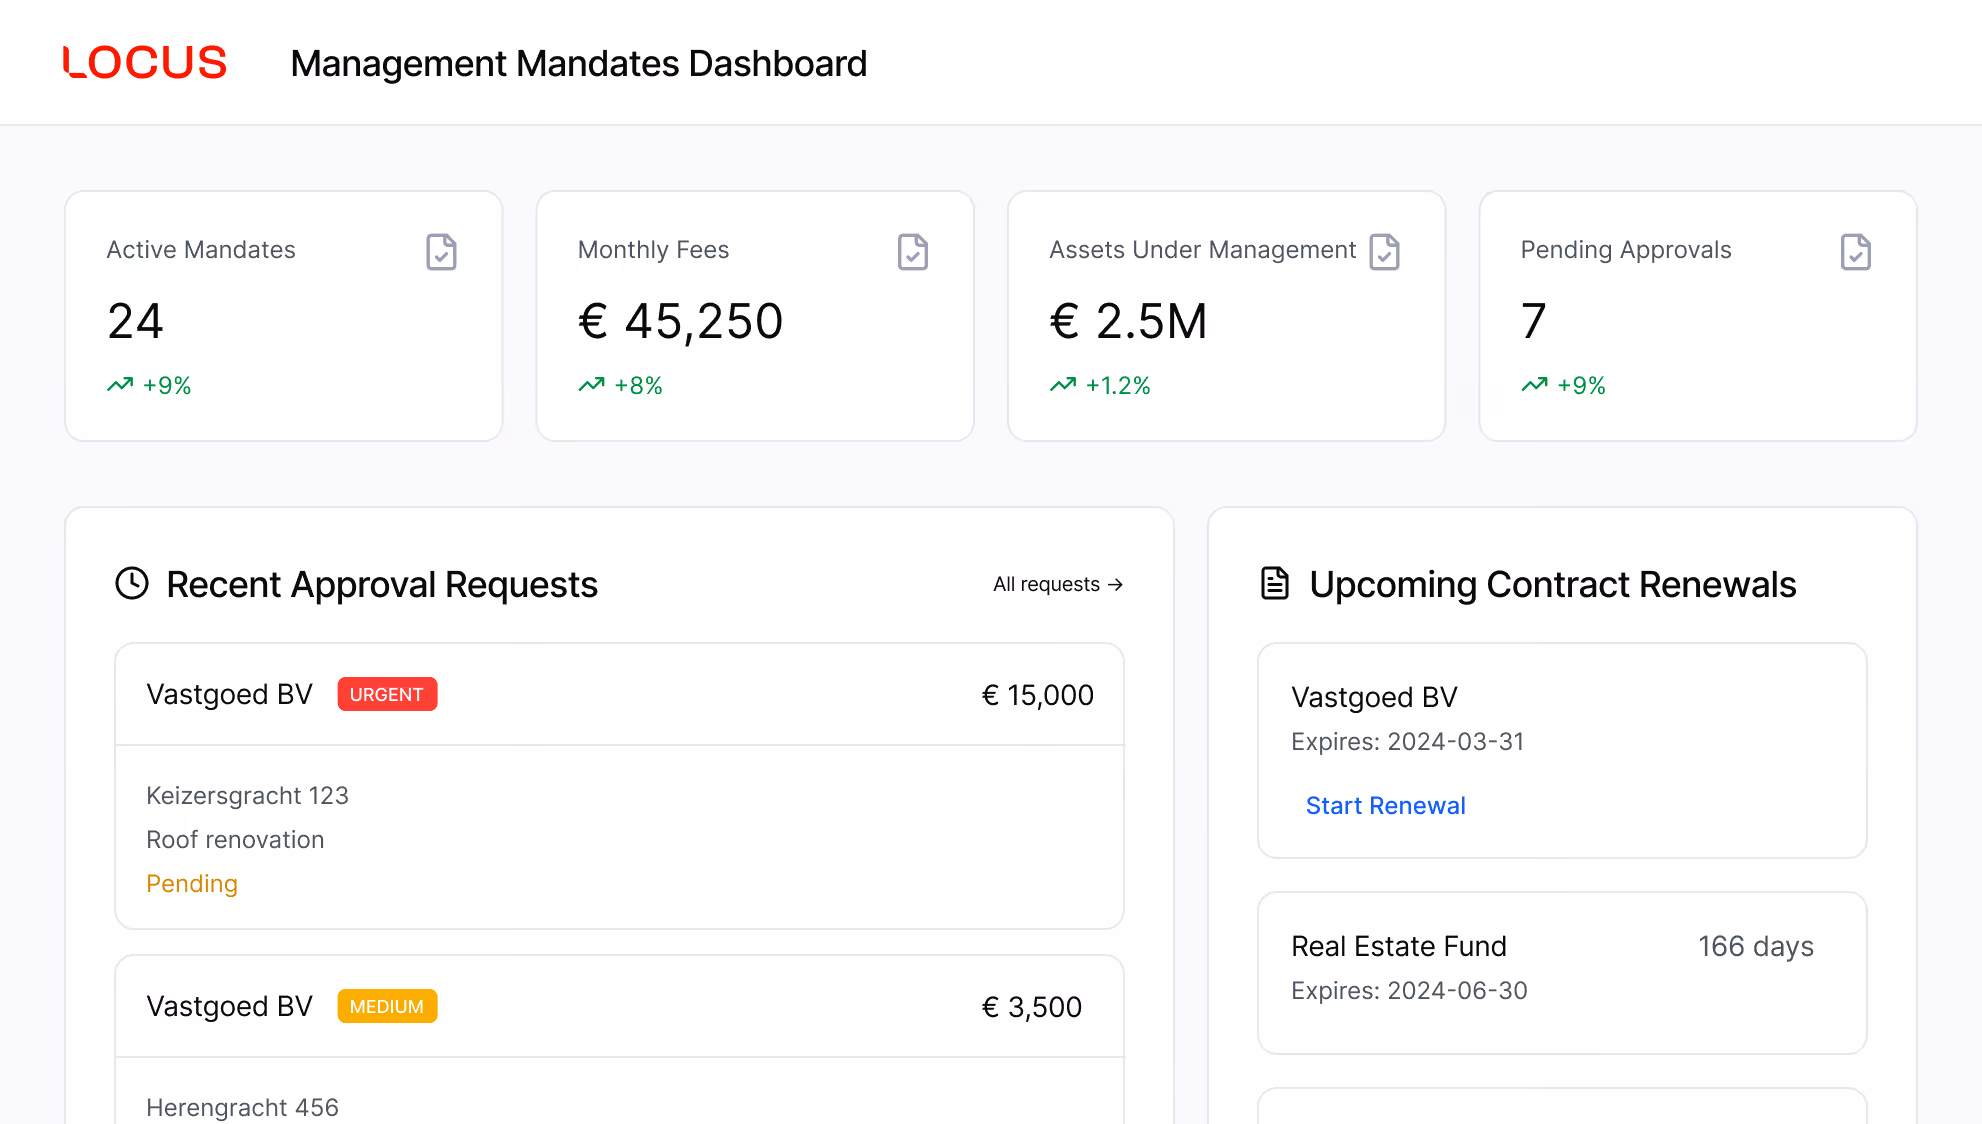This screenshot has width=1982, height=1124.
Task: Click Vastgoed BV name in medium request
Action: tap(229, 1007)
